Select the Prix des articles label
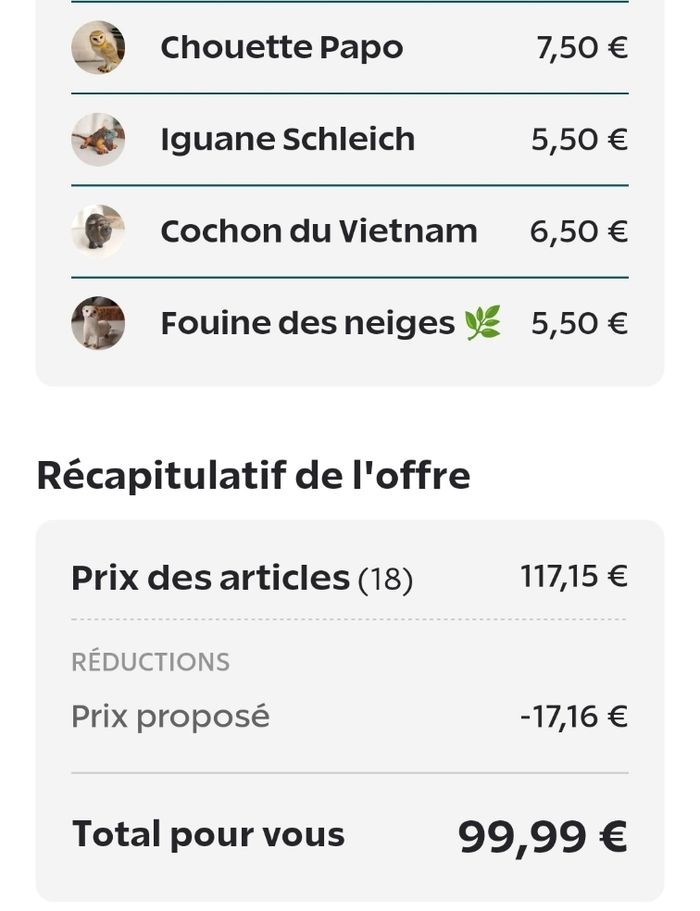This screenshot has height=911, width=700. pos(210,577)
